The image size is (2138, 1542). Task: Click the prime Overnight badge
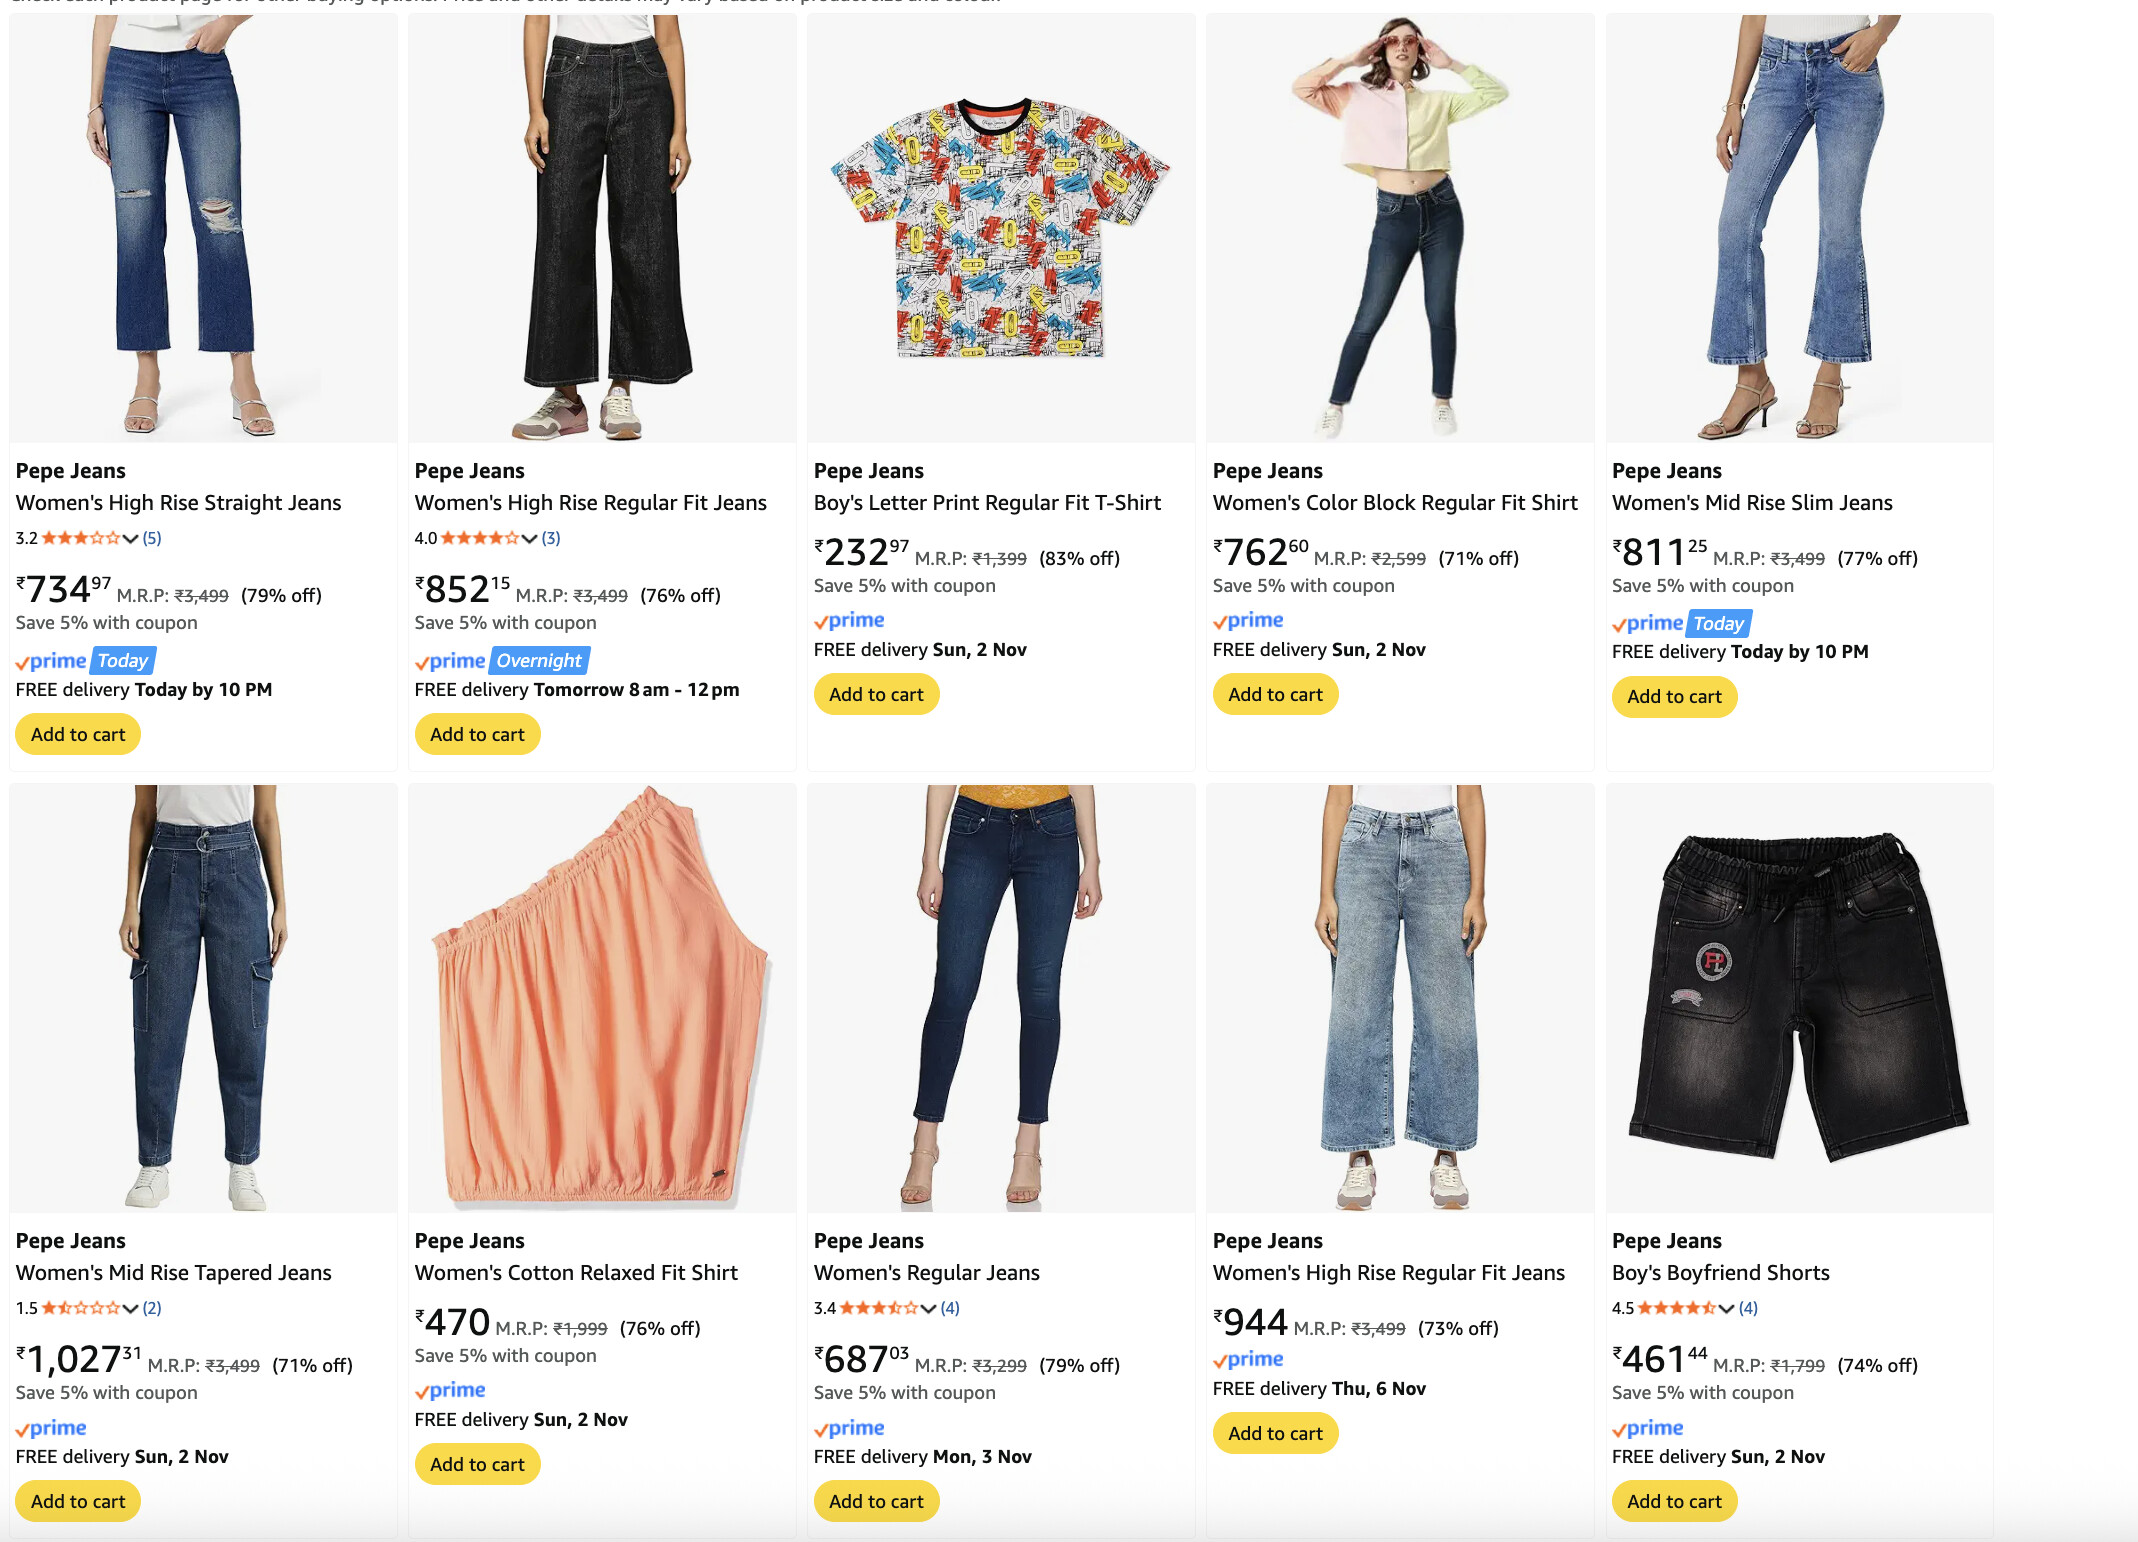(x=502, y=661)
